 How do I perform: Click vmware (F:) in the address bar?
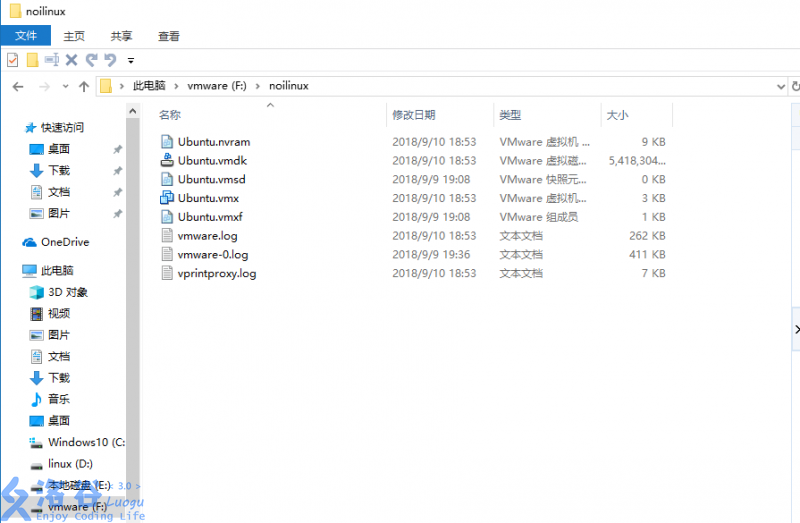[x=217, y=86]
